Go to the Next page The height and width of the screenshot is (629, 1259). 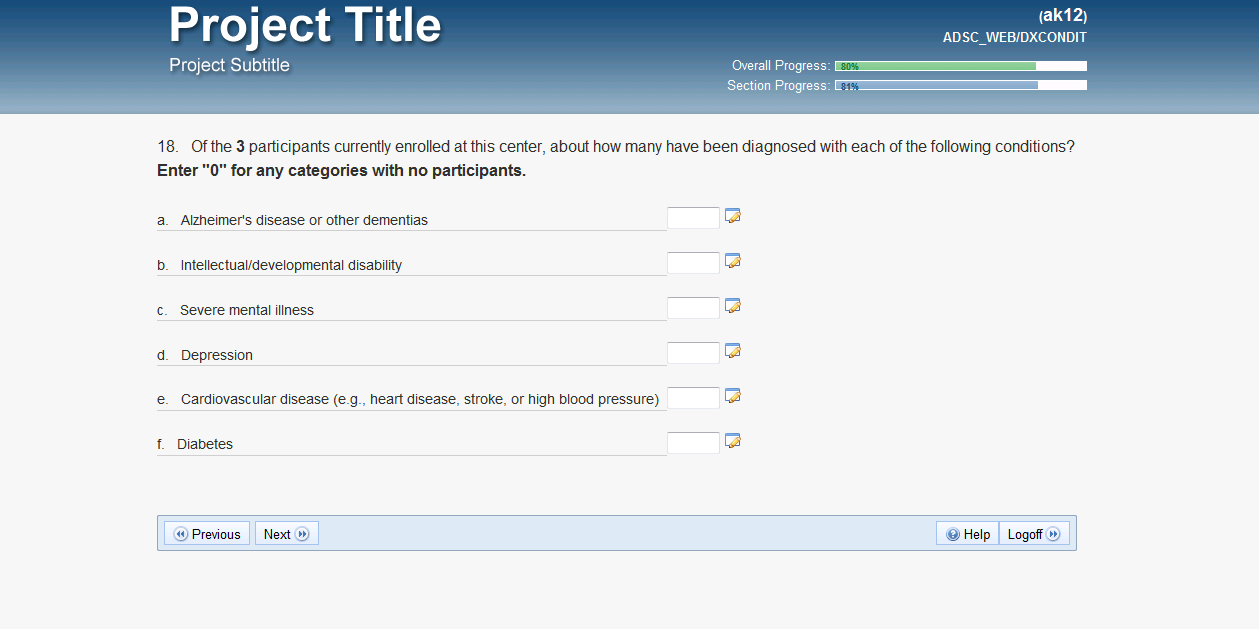coord(286,534)
